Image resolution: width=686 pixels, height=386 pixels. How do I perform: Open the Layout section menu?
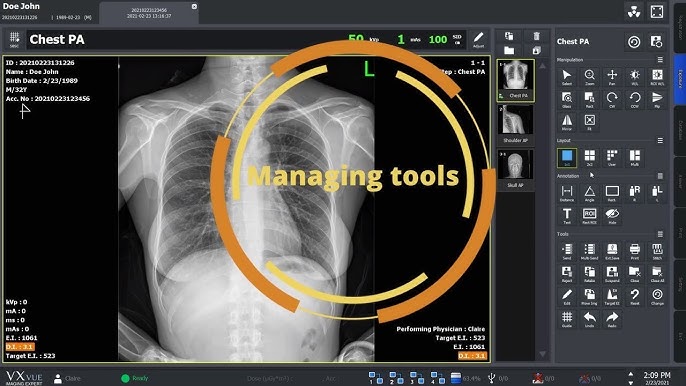click(660, 140)
